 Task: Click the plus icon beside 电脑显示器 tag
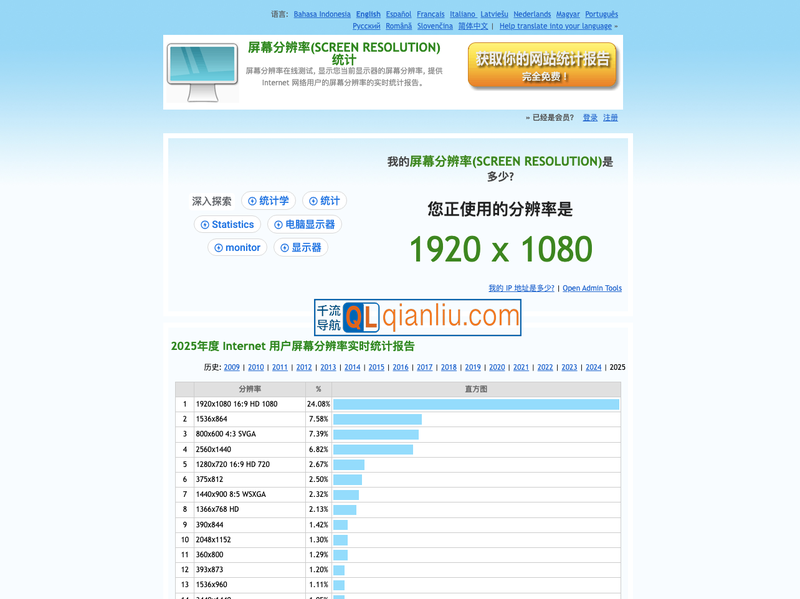coord(279,224)
